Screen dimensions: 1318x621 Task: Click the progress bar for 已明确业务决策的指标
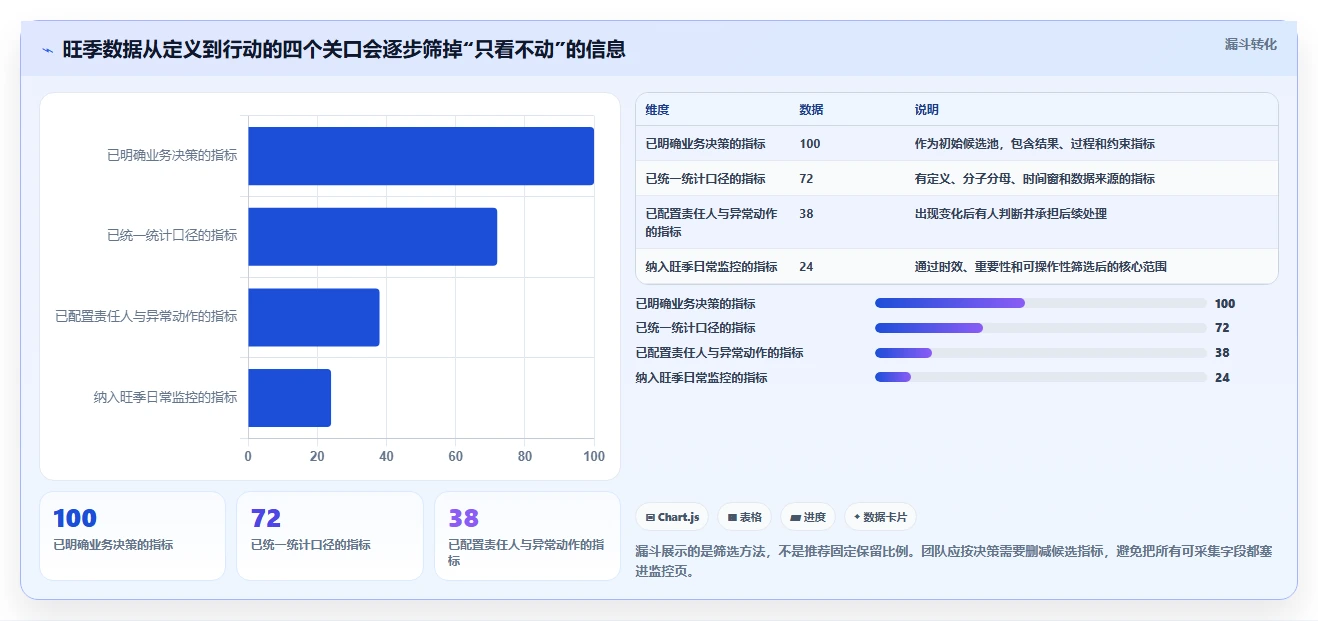pos(1040,303)
